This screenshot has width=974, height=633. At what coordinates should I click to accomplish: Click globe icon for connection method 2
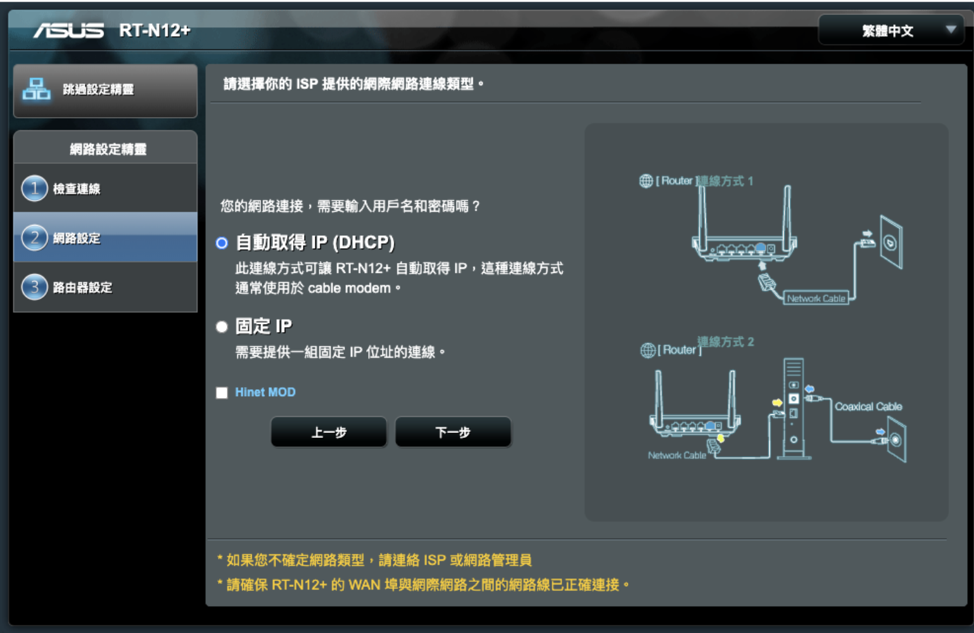tap(647, 350)
